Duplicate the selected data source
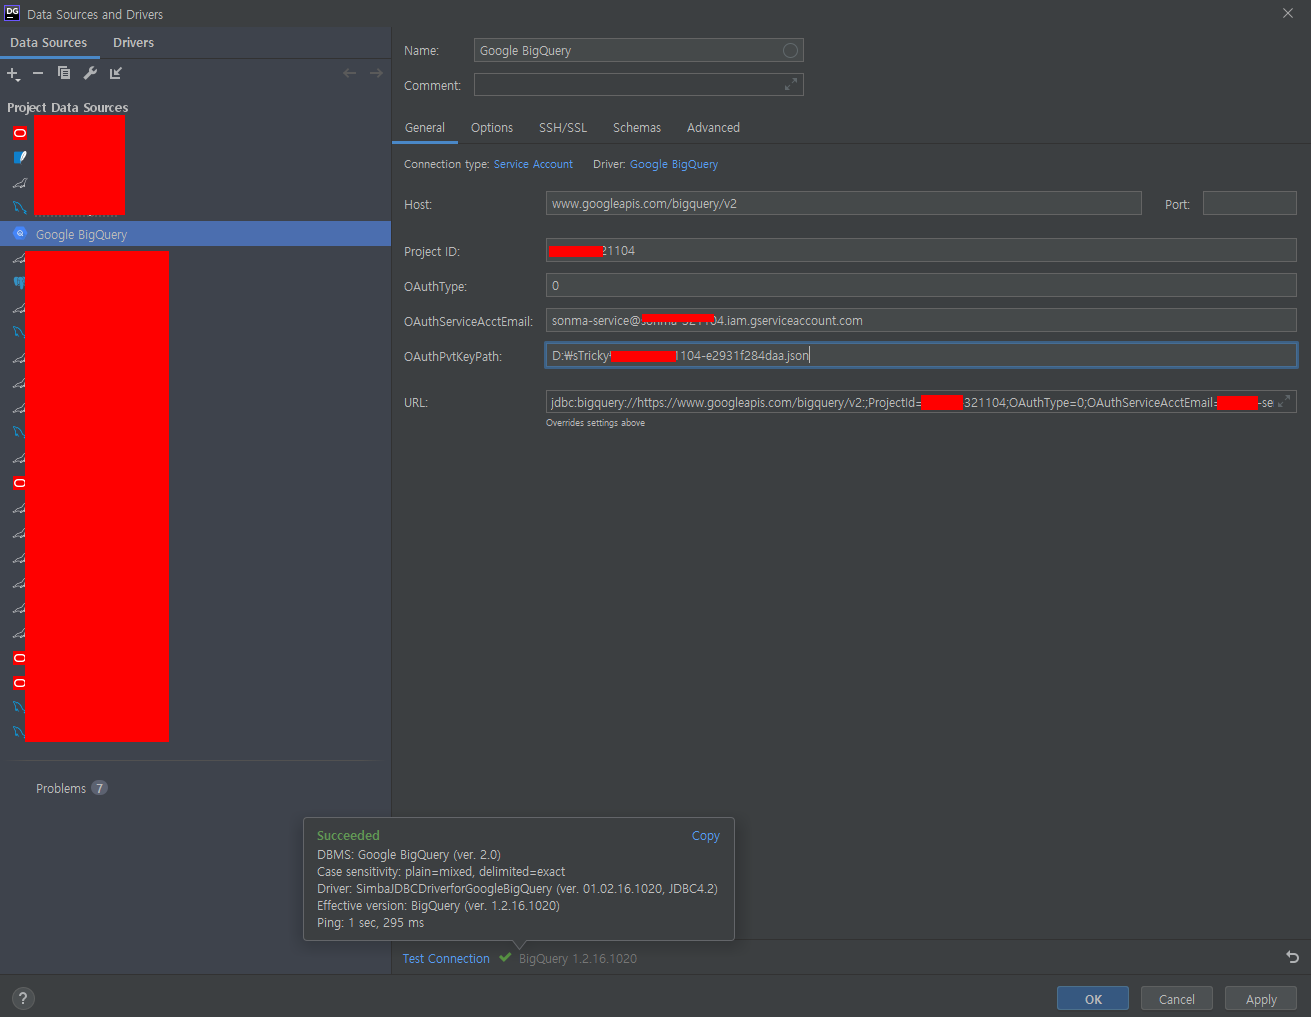This screenshot has width=1311, height=1017. pos(64,73)
